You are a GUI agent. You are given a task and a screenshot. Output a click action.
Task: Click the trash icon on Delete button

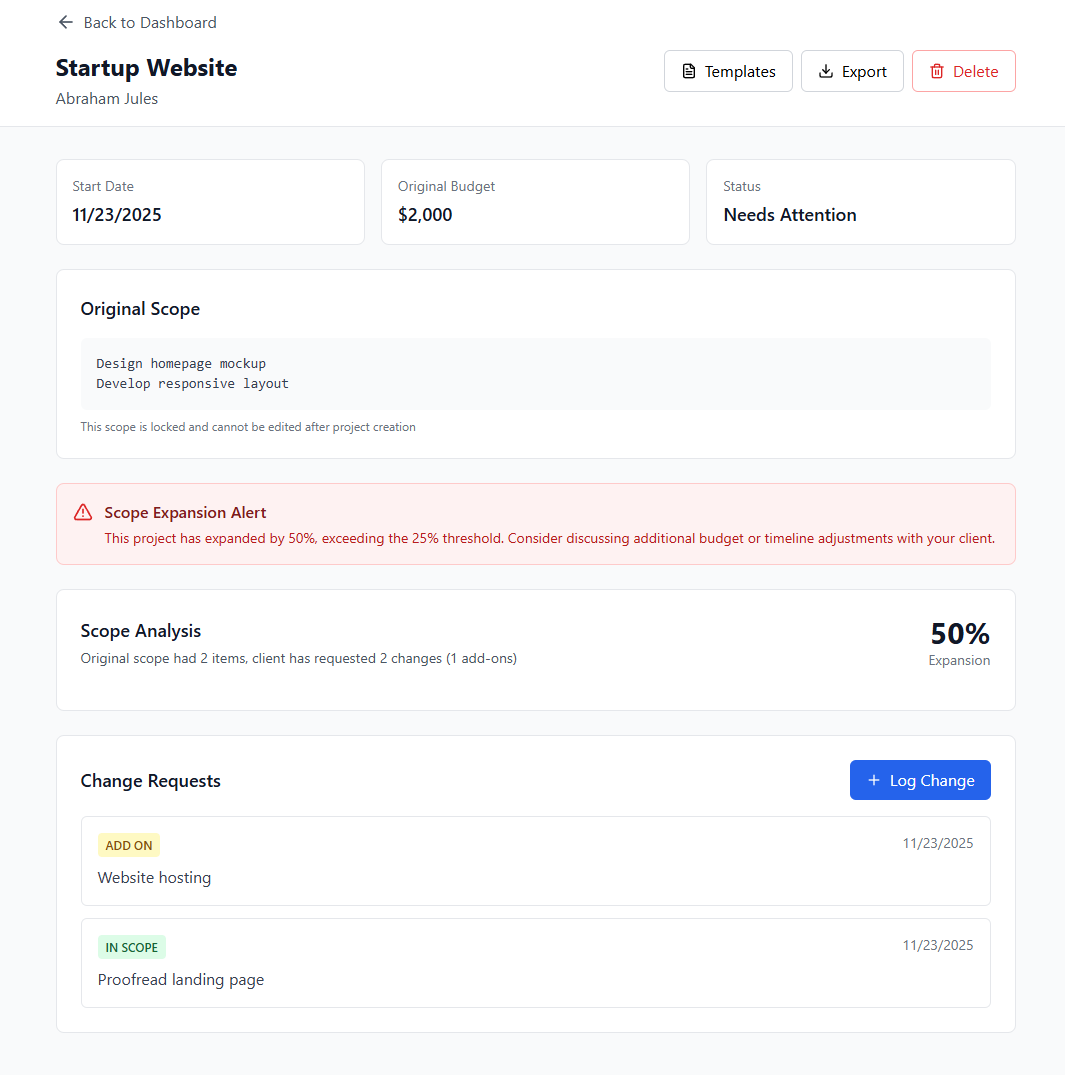[x=937, y=71]
